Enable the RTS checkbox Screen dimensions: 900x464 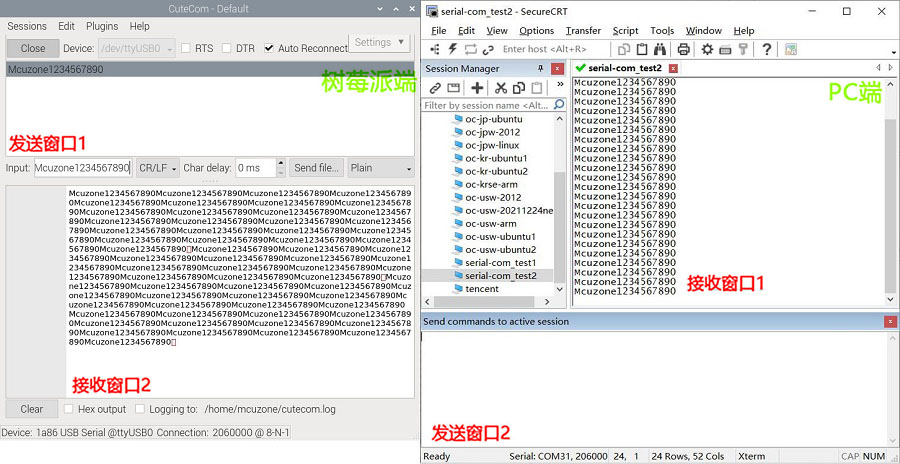tap(186, 48)
